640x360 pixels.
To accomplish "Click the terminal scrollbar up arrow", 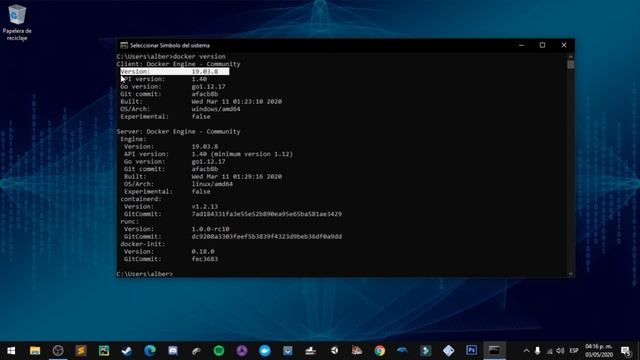I will coord(571,56).
